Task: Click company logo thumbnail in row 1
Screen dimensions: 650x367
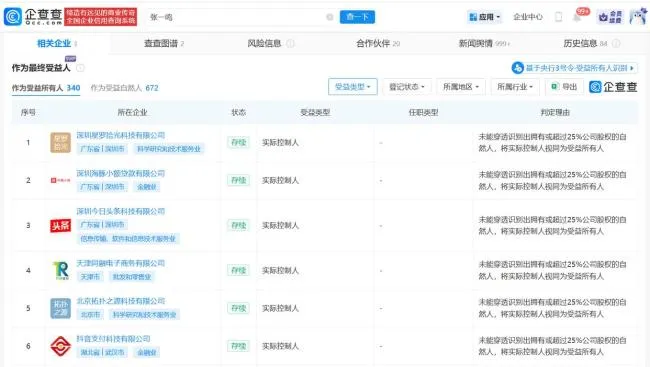Action: click(x=61, y=142)
